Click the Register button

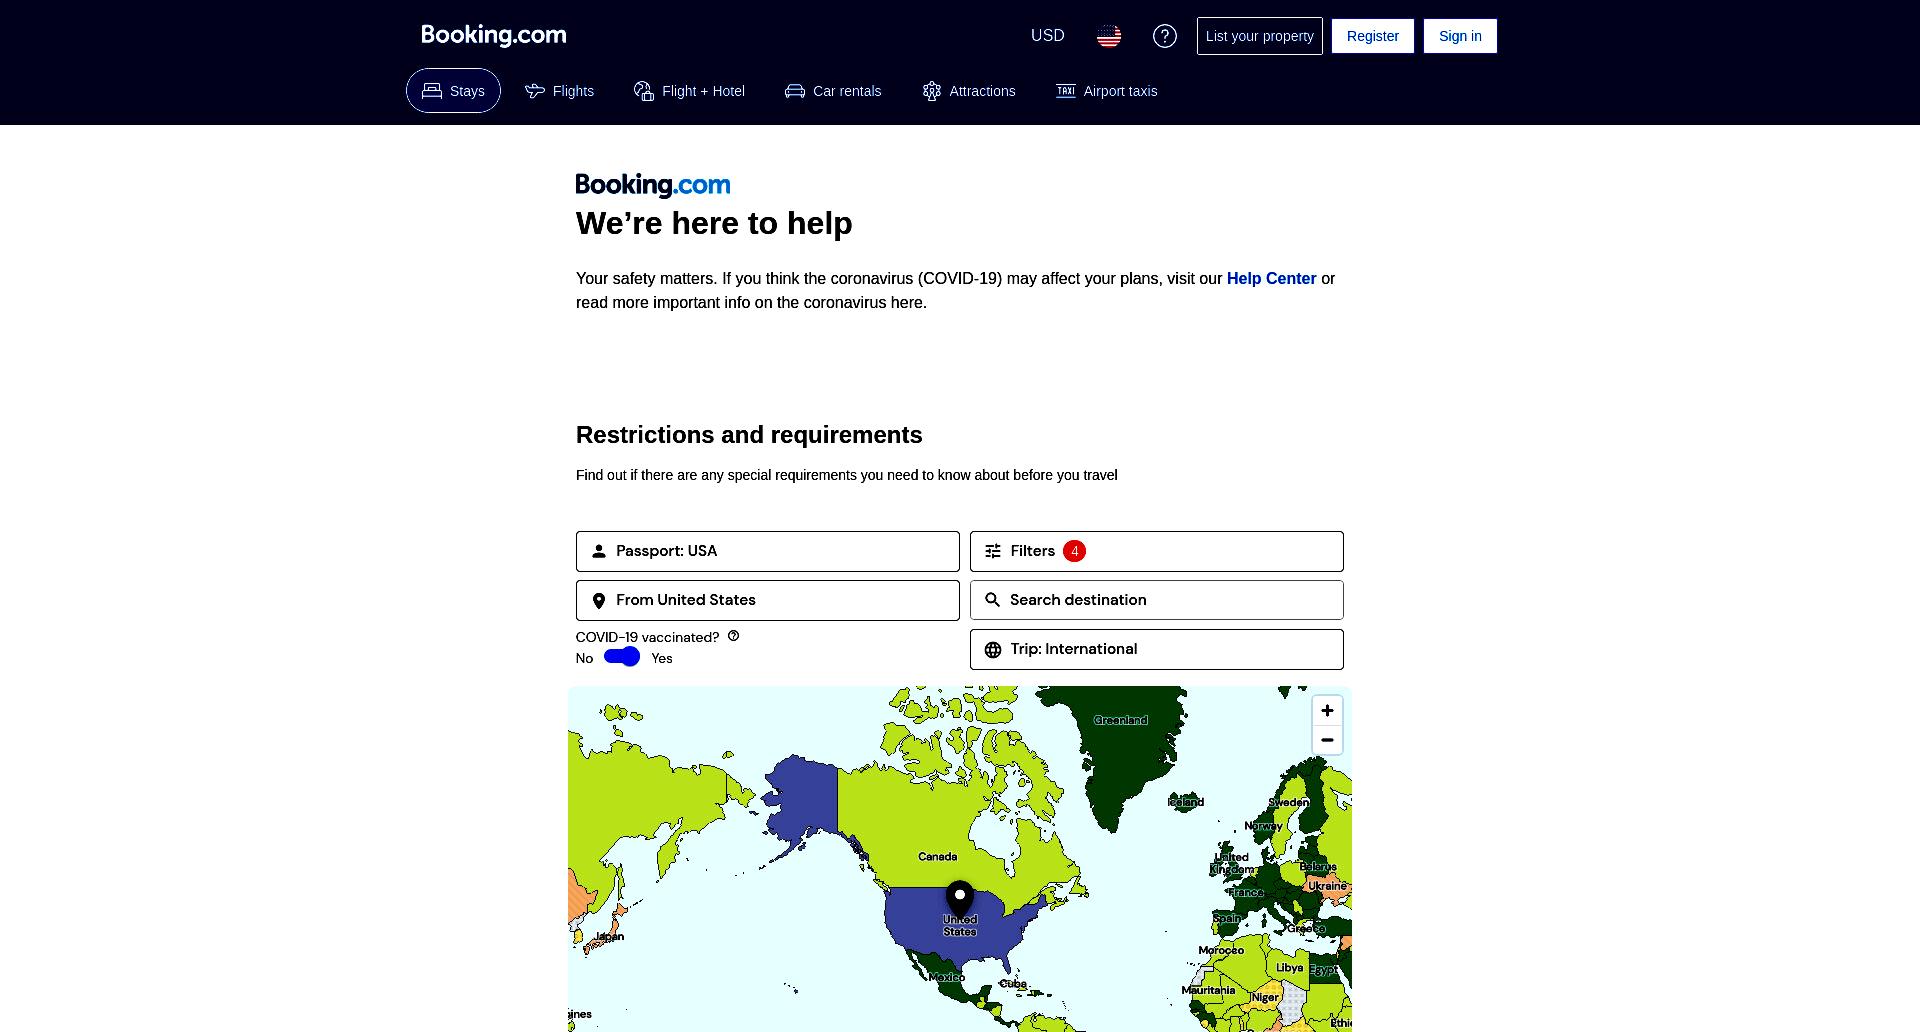point(1372,36)
